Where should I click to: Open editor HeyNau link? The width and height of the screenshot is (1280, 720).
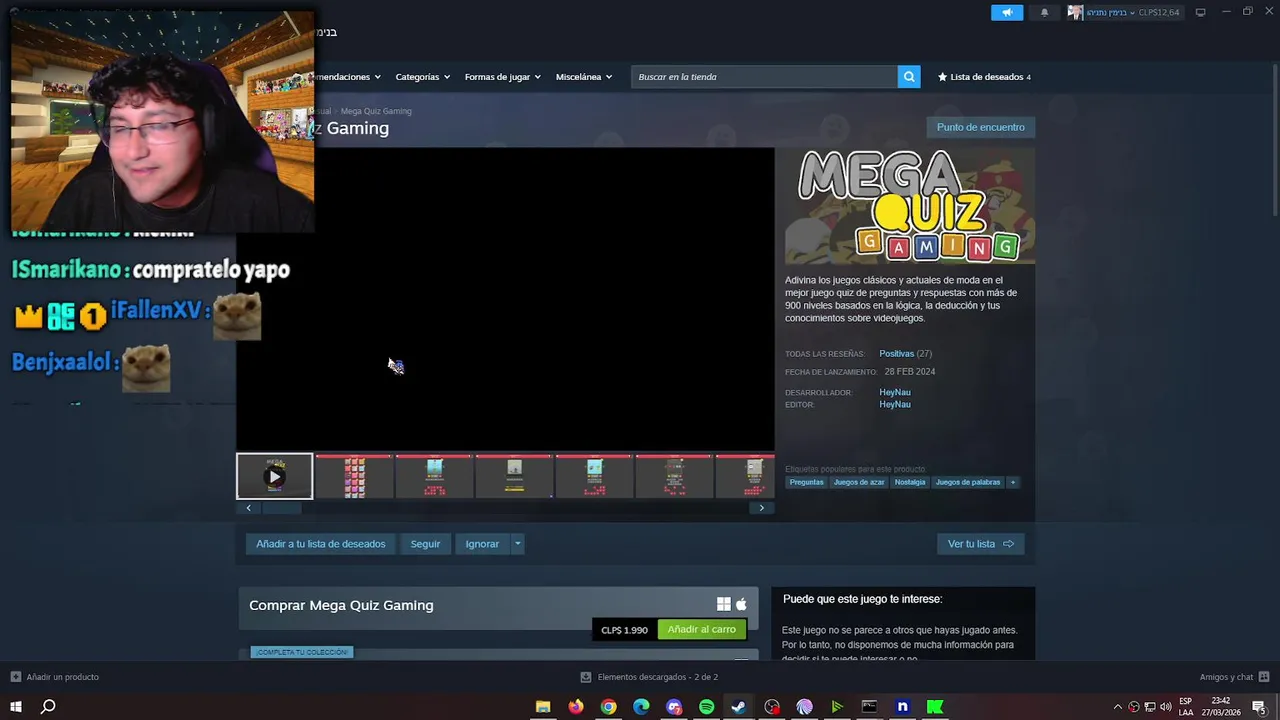tap(894, 405)
